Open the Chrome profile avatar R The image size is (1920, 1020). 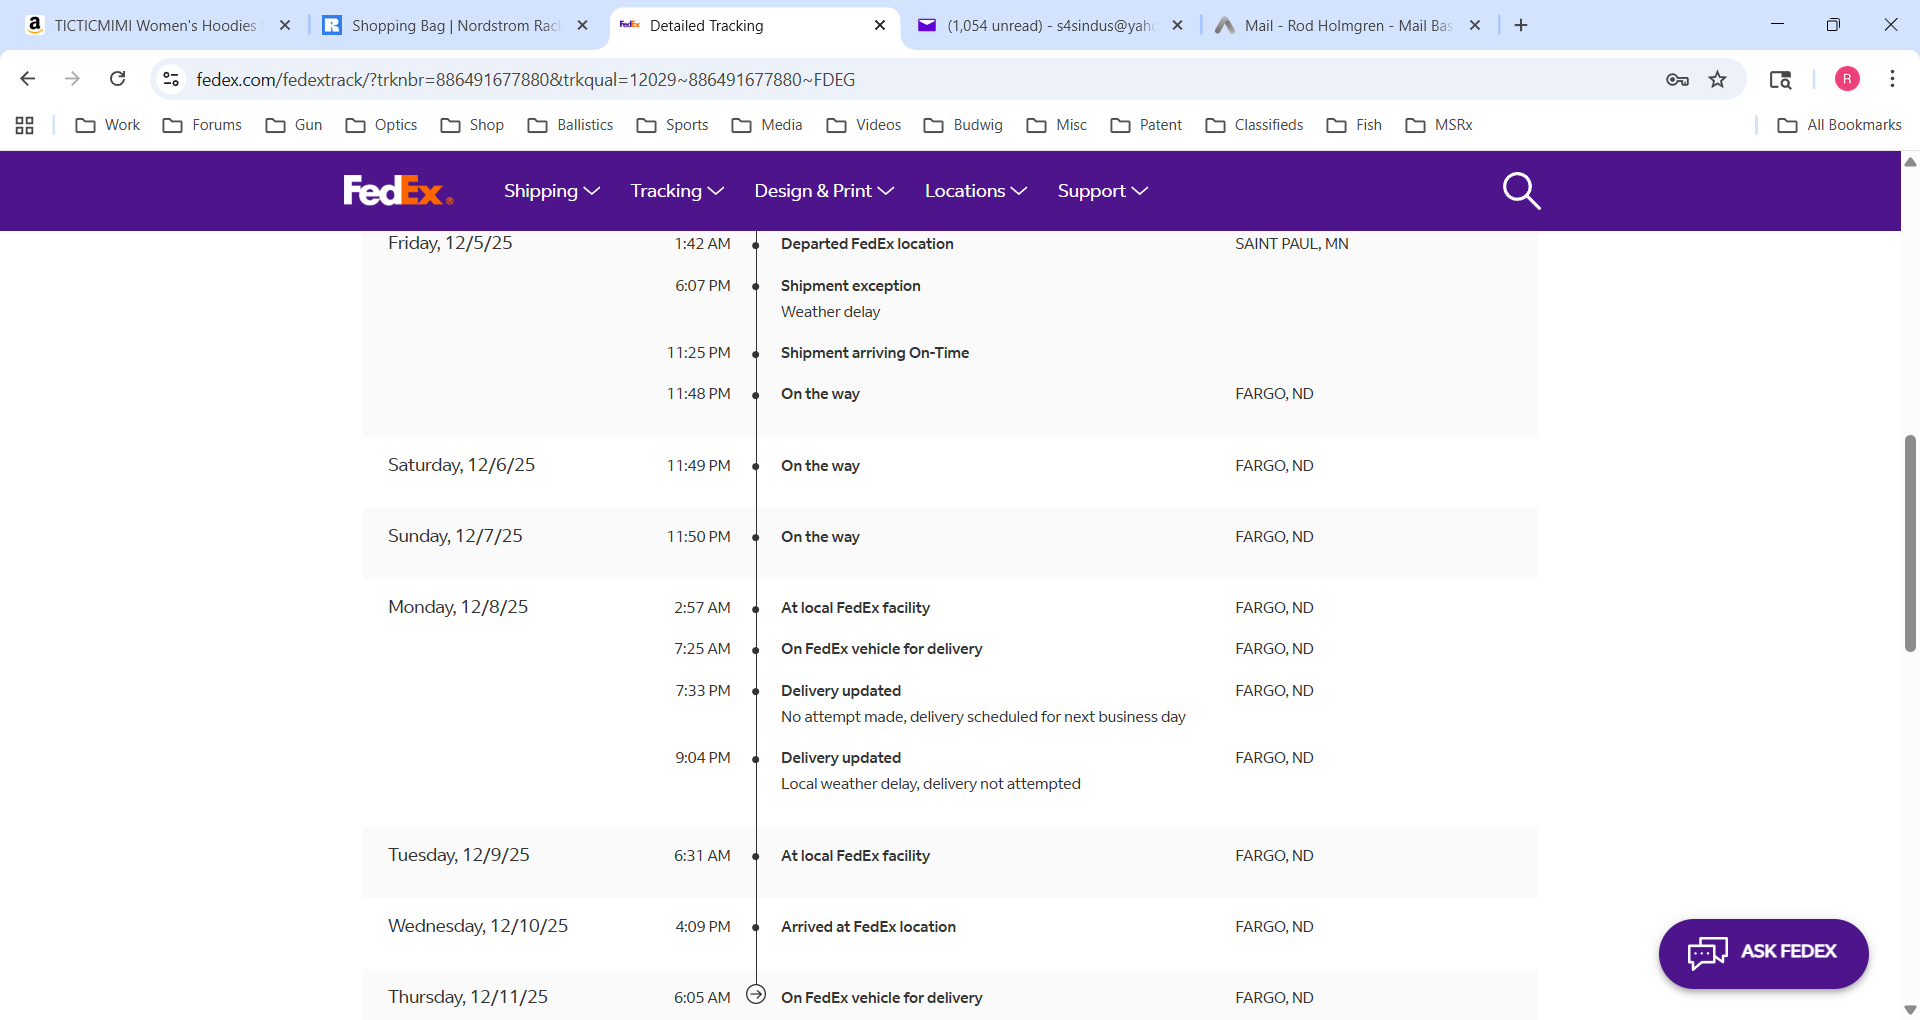(1847, 79)
